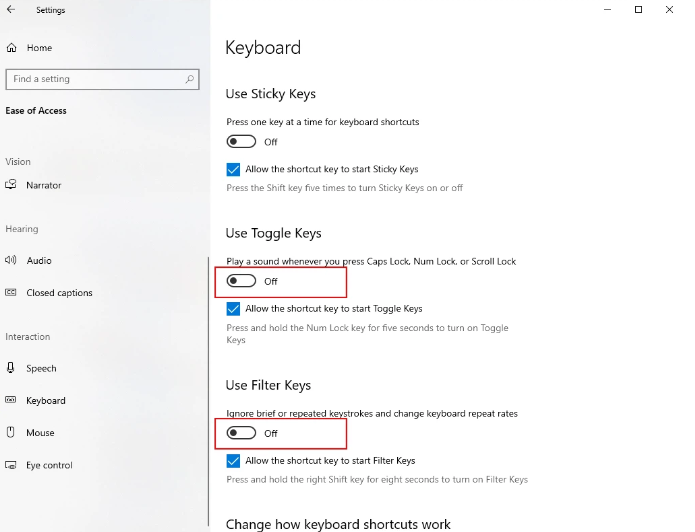Click the sidebar vertical scrollbar
Viewport: 695px width, 532px height.
pos(208,391)
